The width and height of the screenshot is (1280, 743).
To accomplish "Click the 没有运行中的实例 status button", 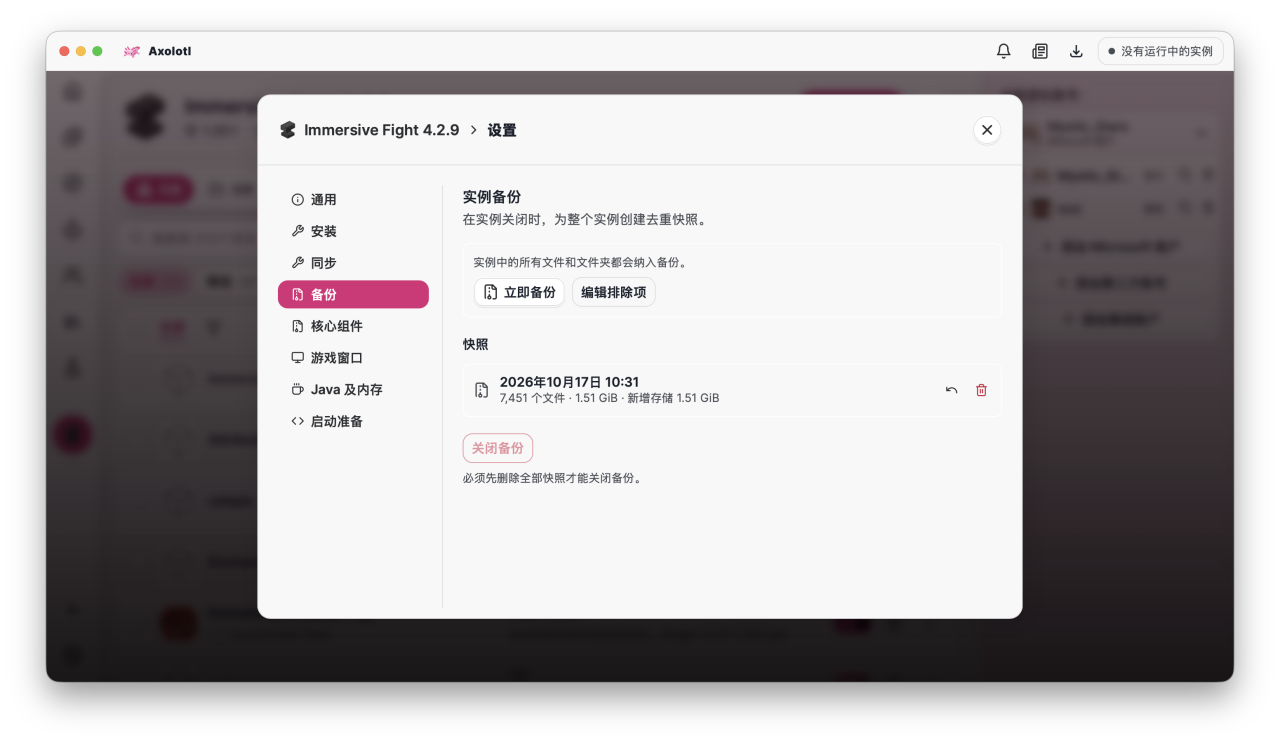I will [1160, 51].
